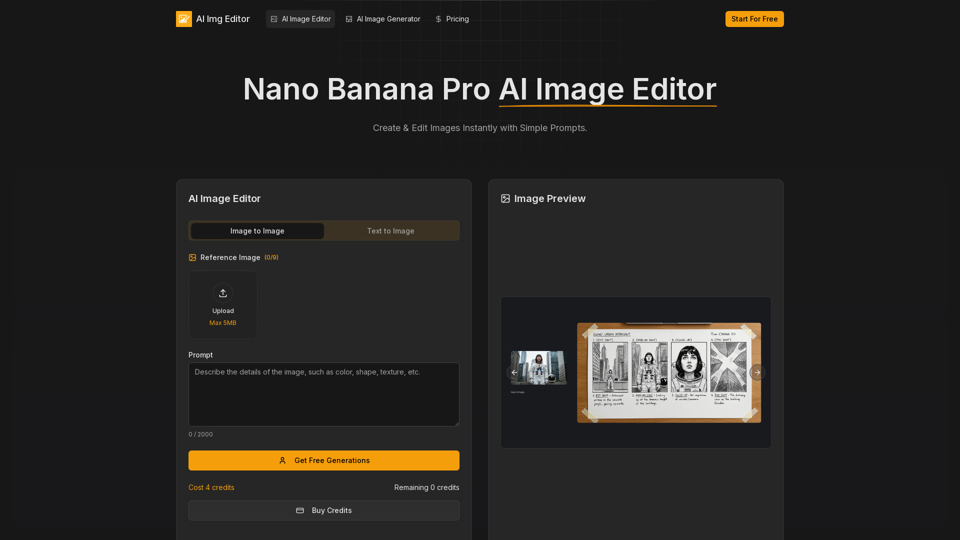Click the "0 / 2000" character counter
This screenshot has height=540, width=960.
click(x=201, y=434)
